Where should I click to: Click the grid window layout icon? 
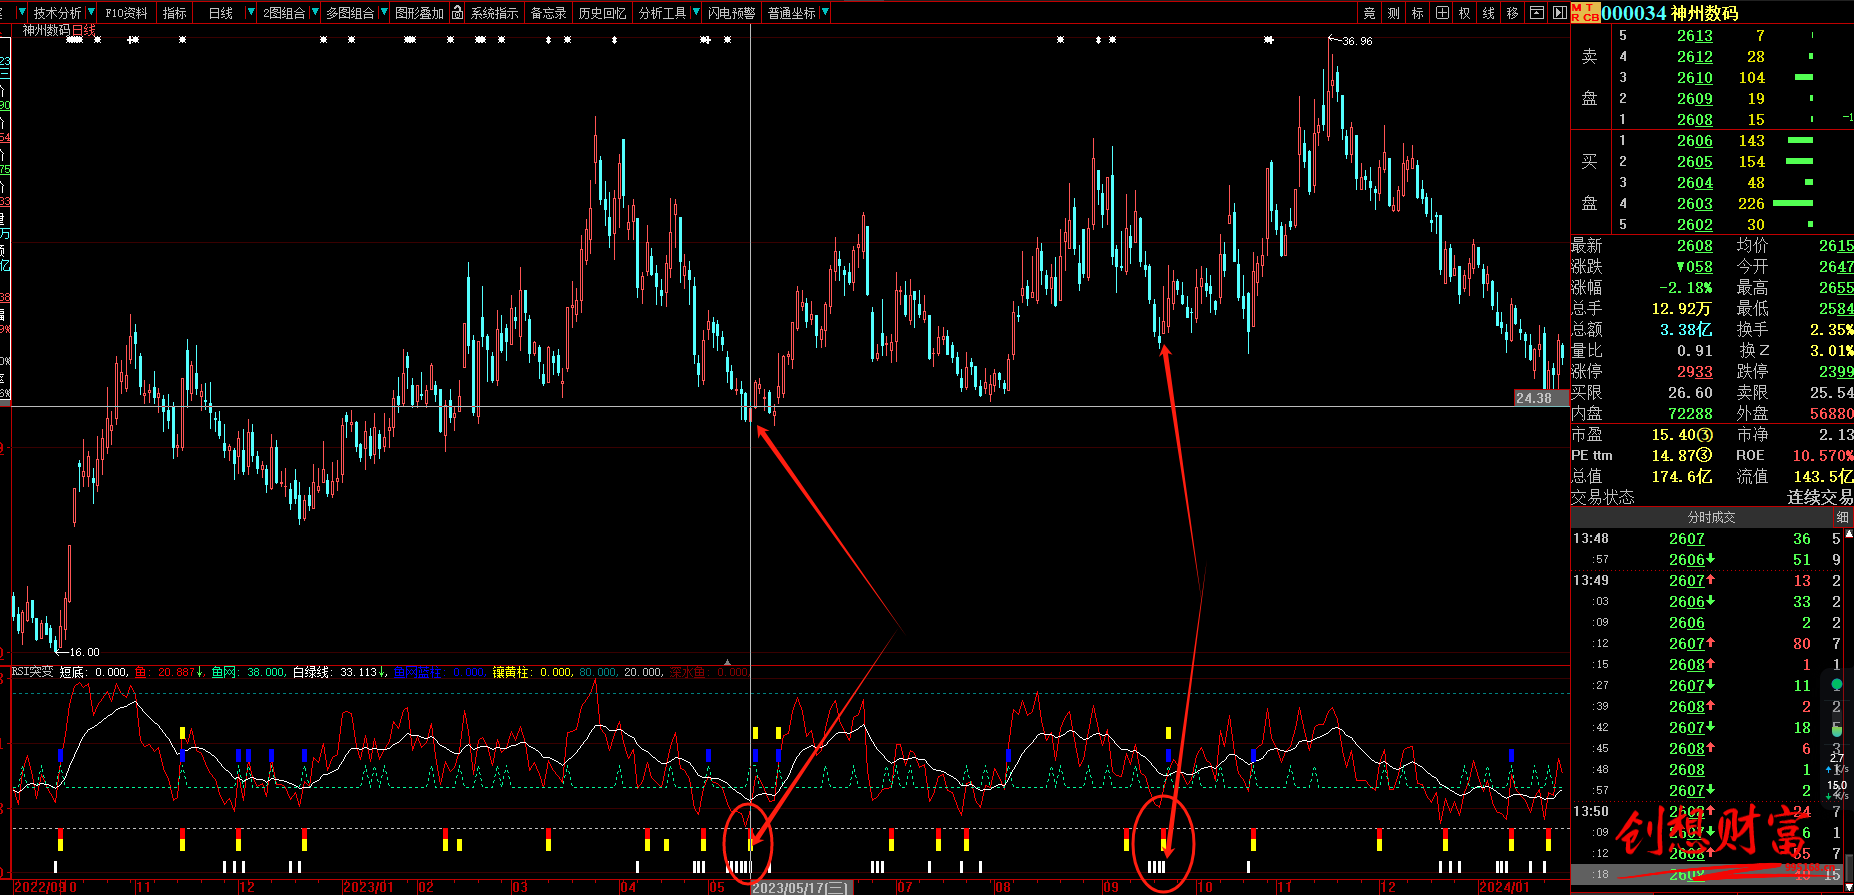[1442, 13]
